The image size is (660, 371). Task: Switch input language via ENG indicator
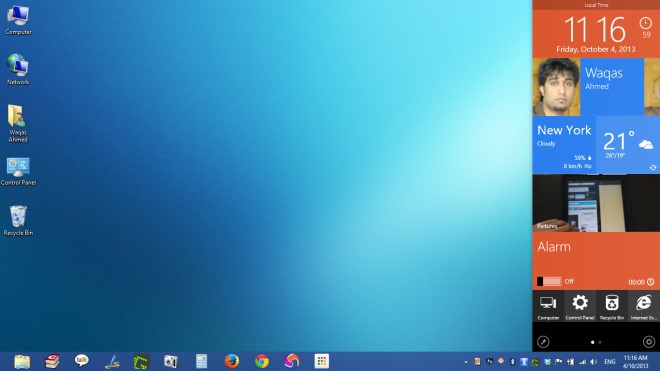point(609,362)
